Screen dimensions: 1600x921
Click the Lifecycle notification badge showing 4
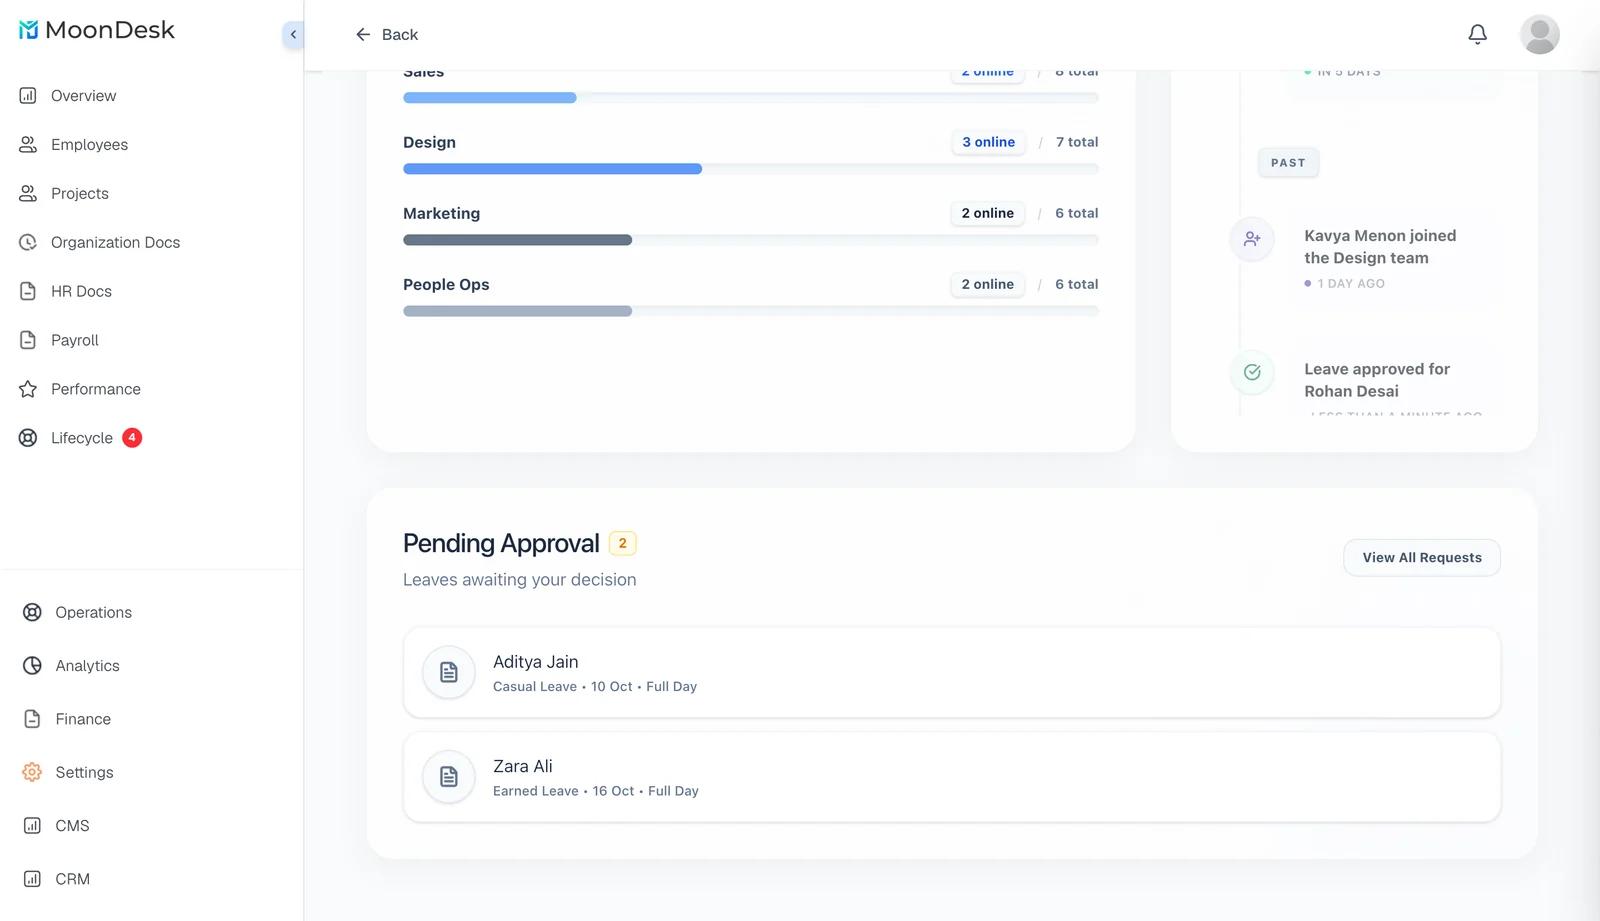(132, 438)
